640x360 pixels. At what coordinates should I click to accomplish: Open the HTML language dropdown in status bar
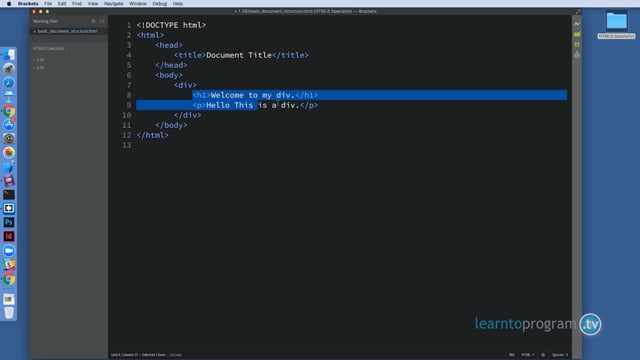coord(527,355)
